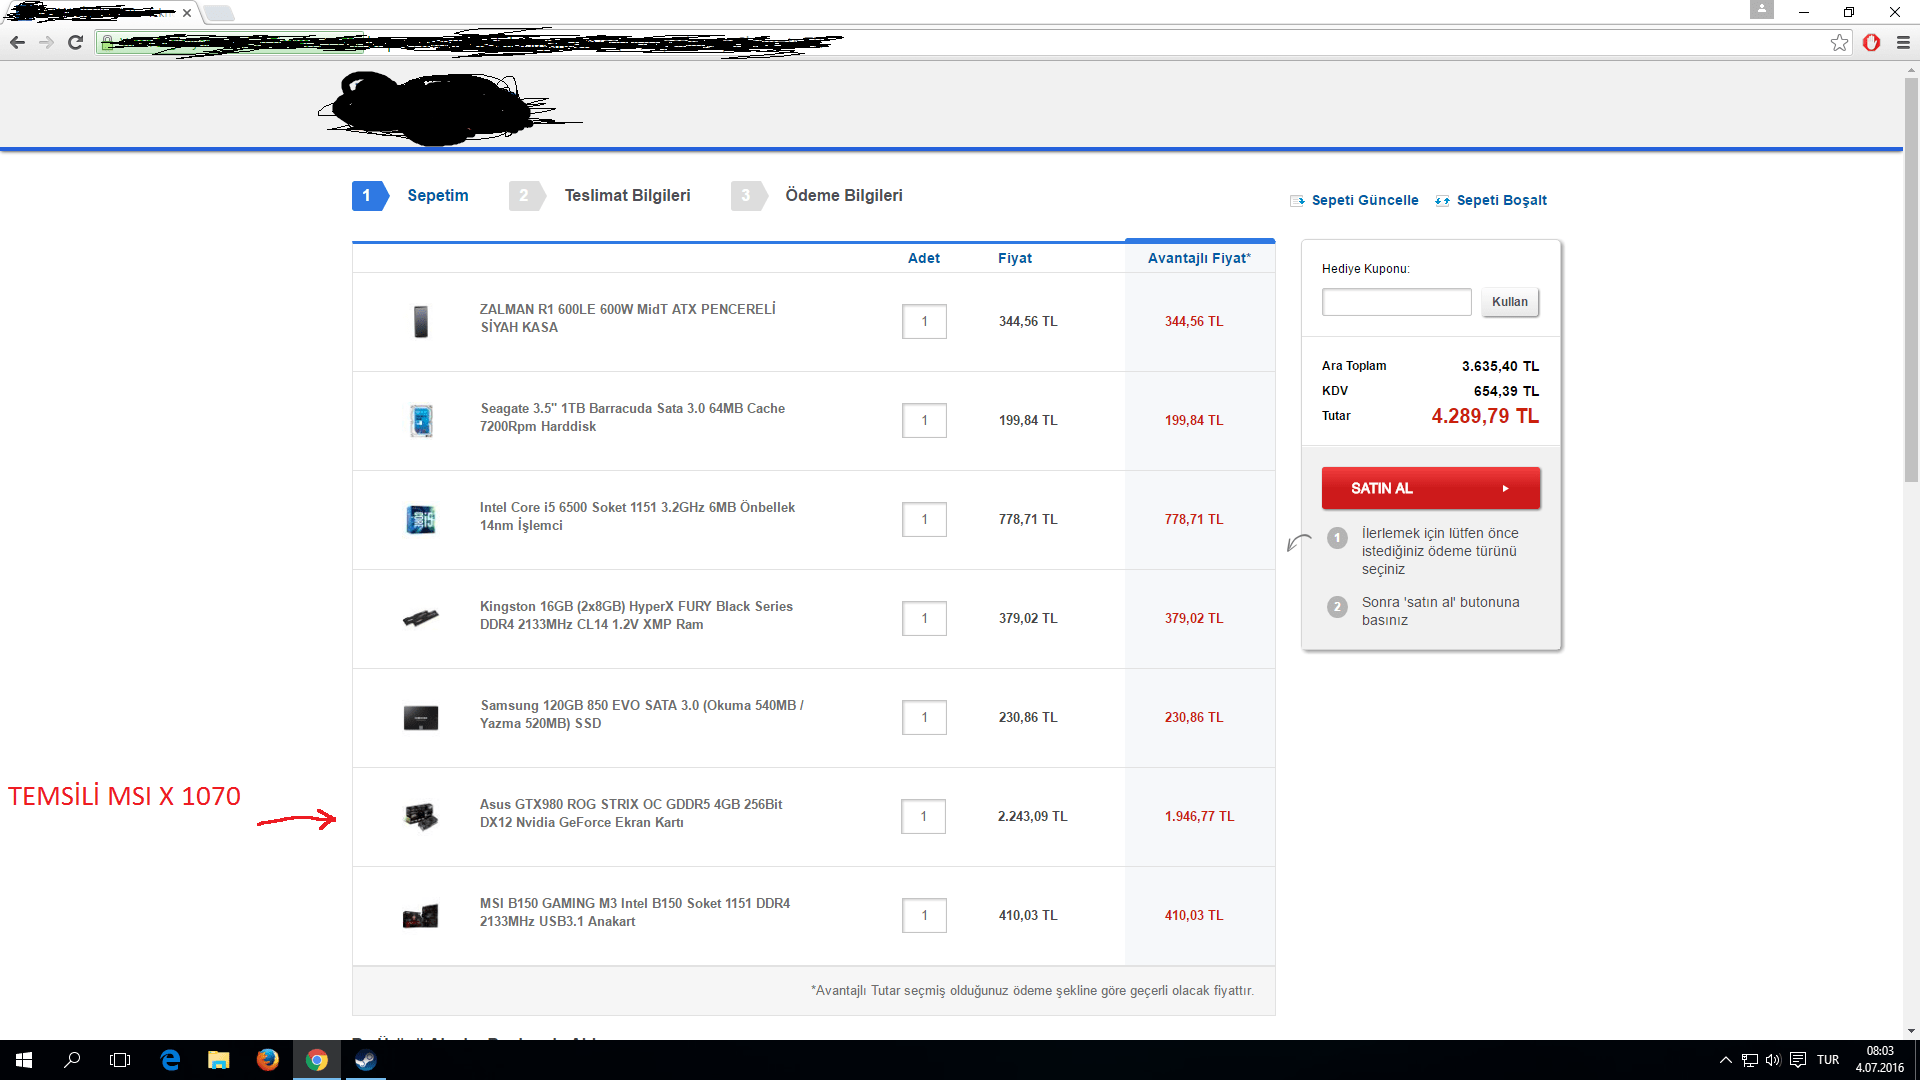Open Firefox from the taskbar

(267, 1060)
